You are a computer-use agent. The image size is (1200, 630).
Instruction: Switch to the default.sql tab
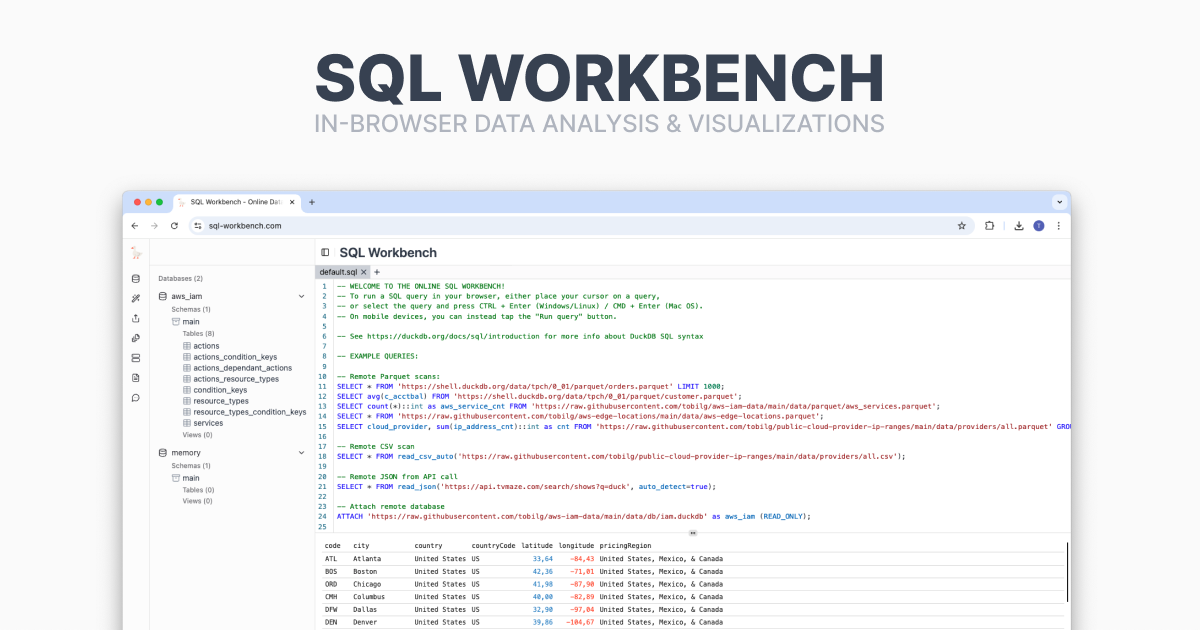[x=340, y=271]
